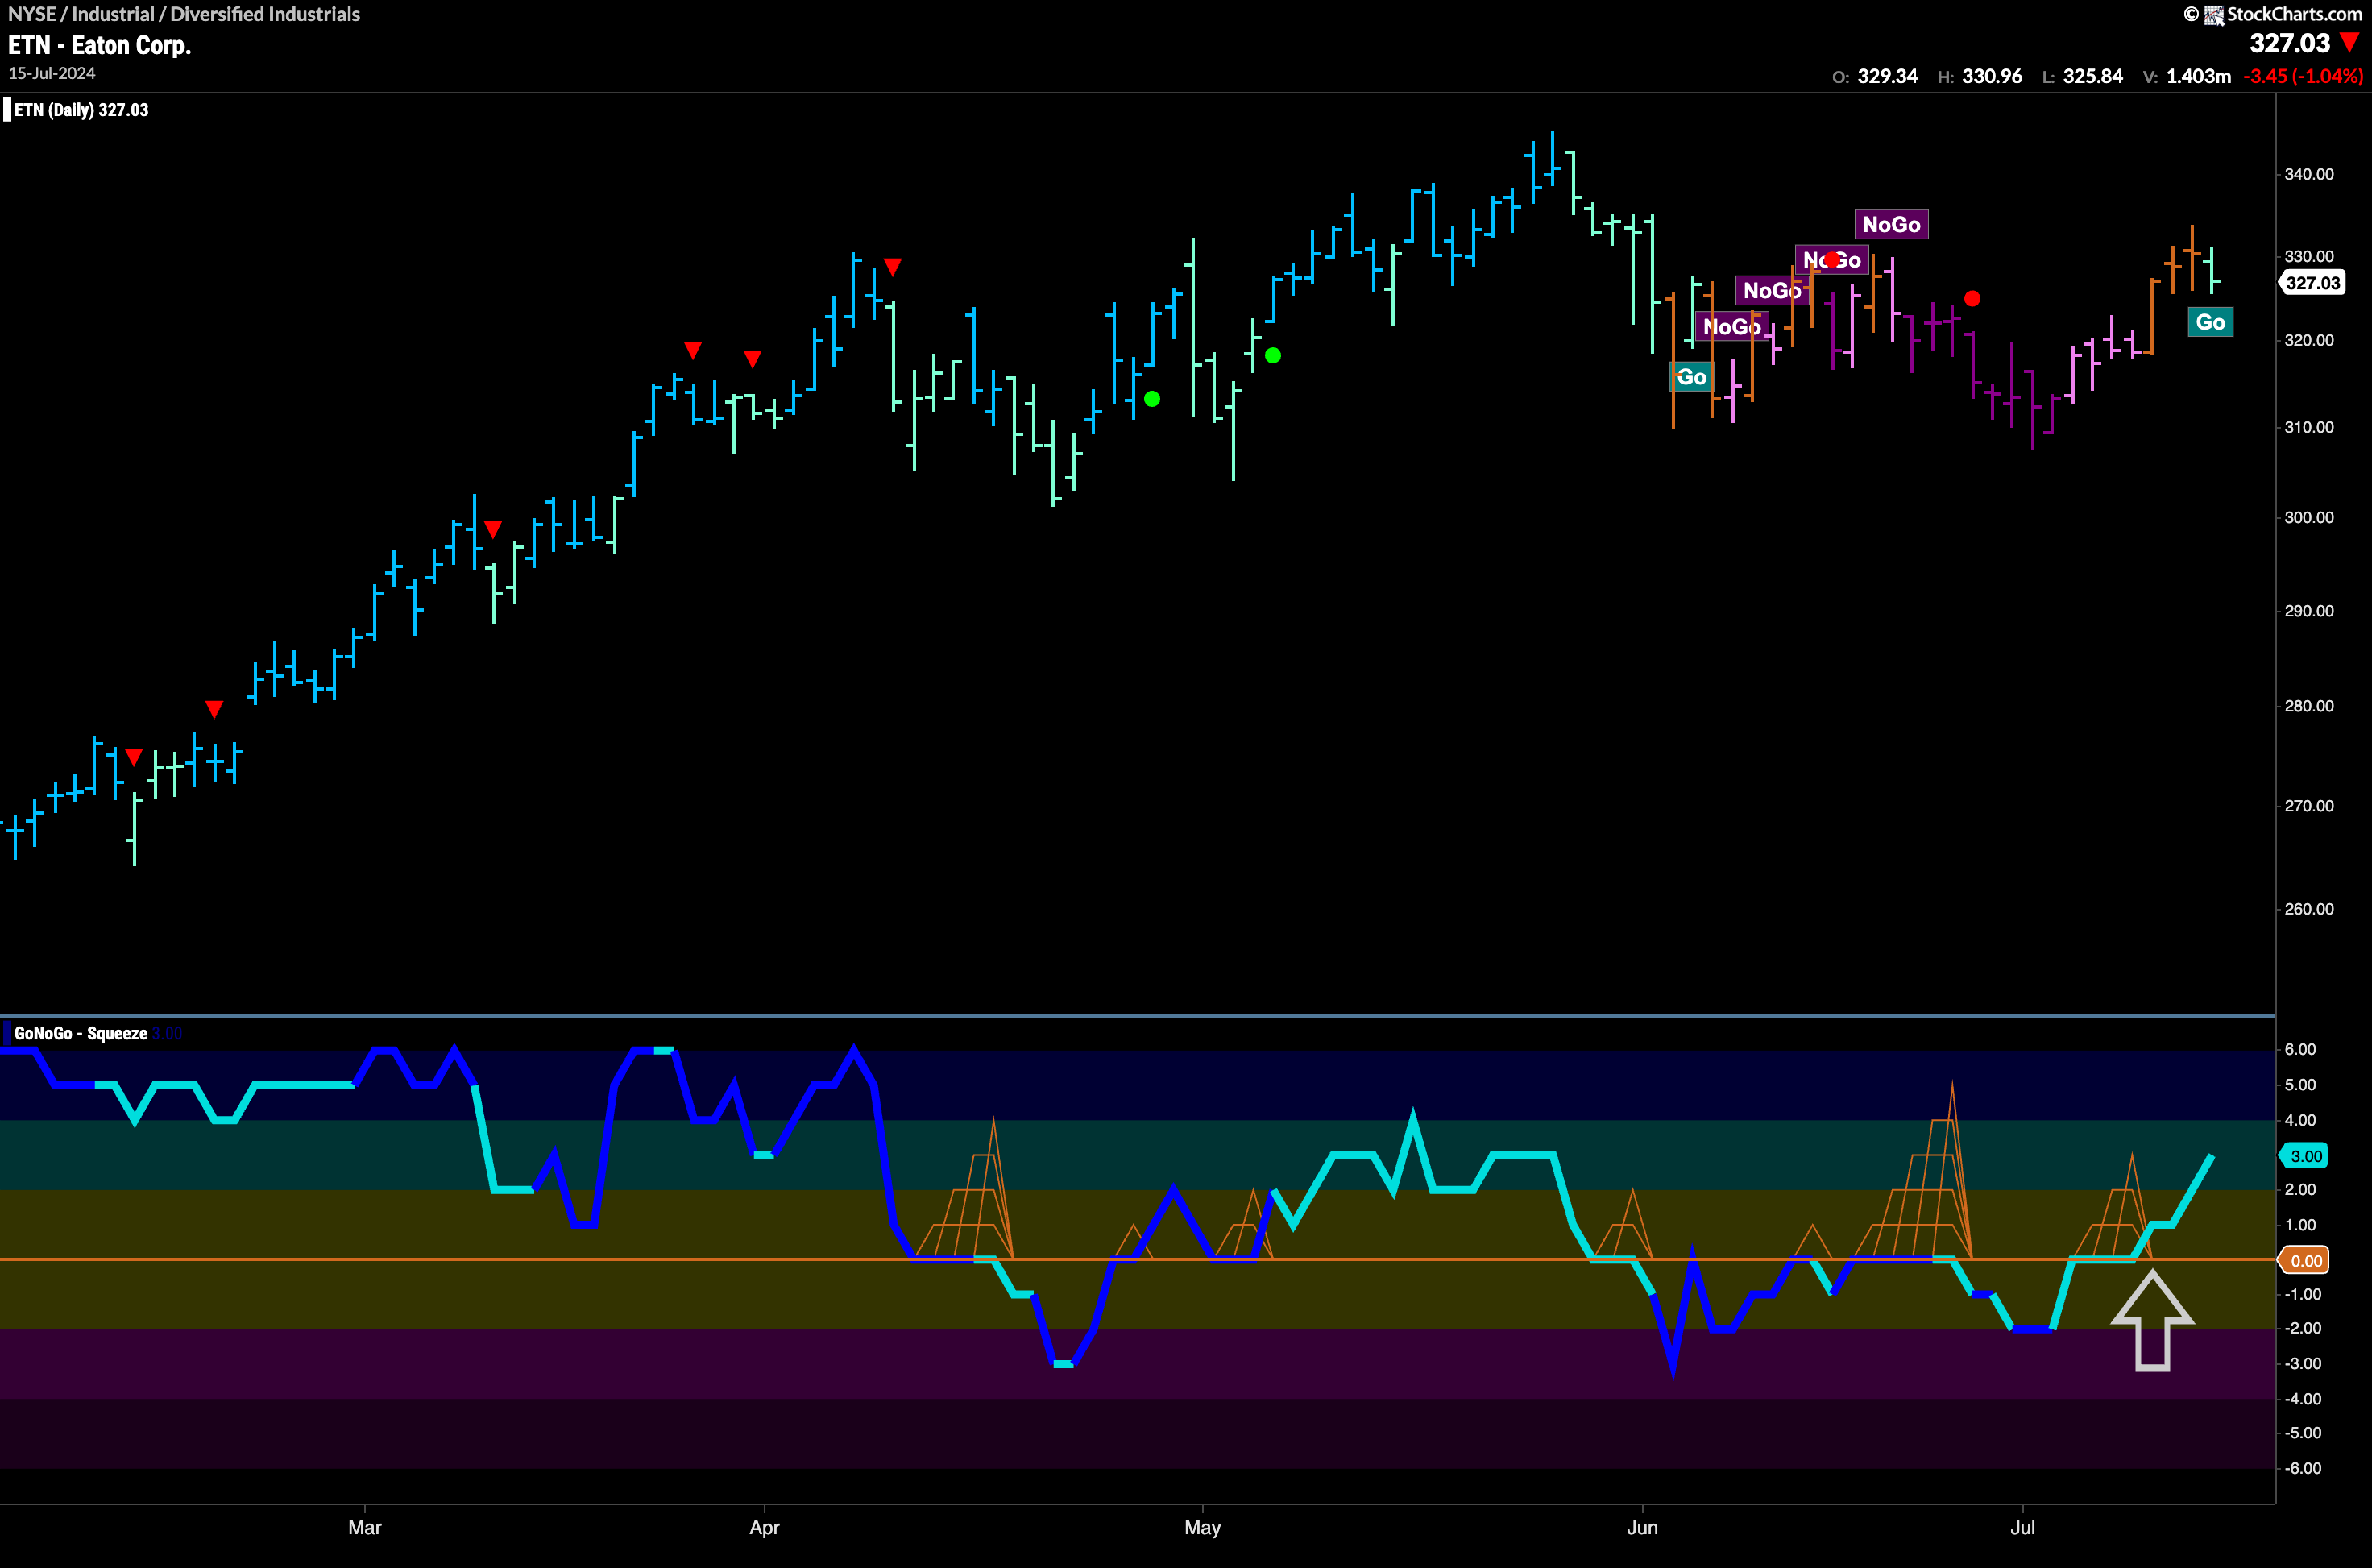This screenshot has width=2372, height=1568.
Task: Click the ETN (Daily) 327.03 legend
Action: click(x=81, y=110)
